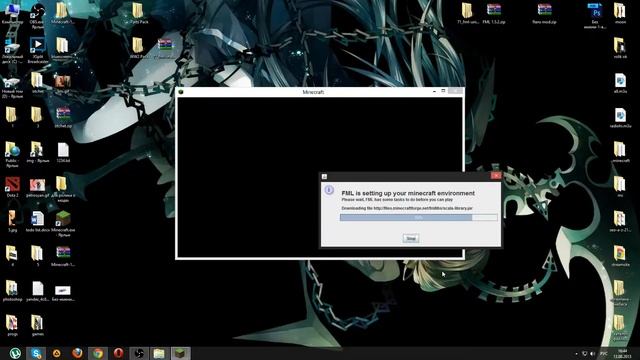Click the volume icon in system tray

click(593, 353)
